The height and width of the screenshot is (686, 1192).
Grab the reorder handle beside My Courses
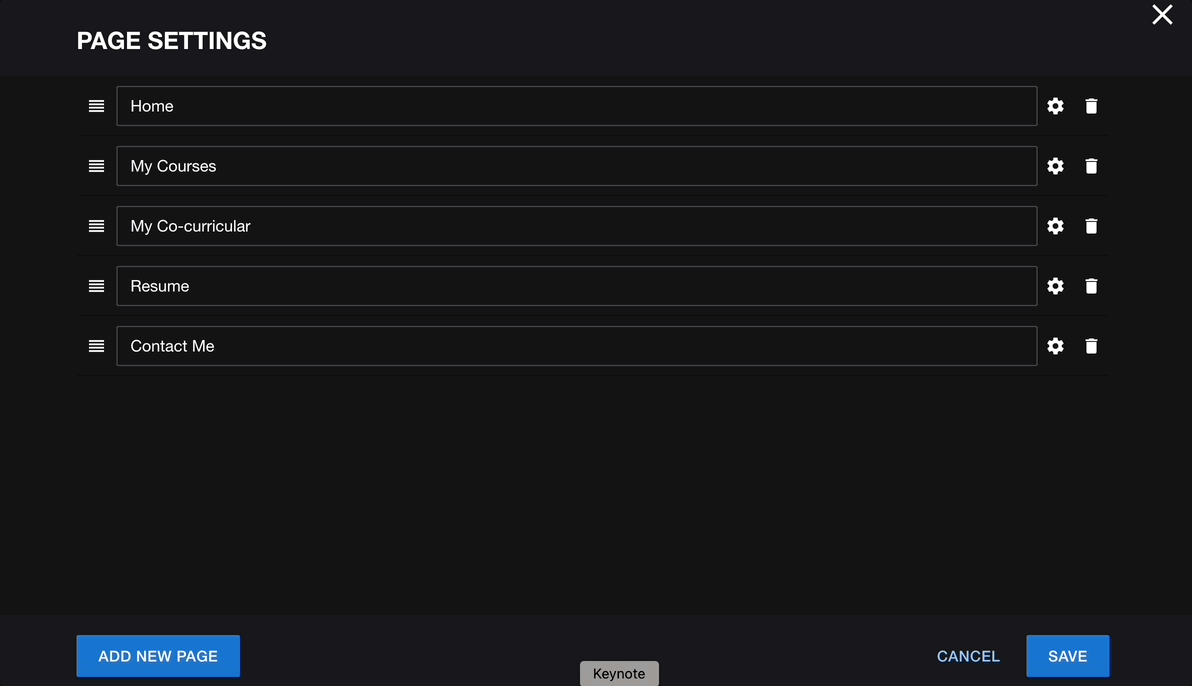pyautogui.click(x=97, y=166)
